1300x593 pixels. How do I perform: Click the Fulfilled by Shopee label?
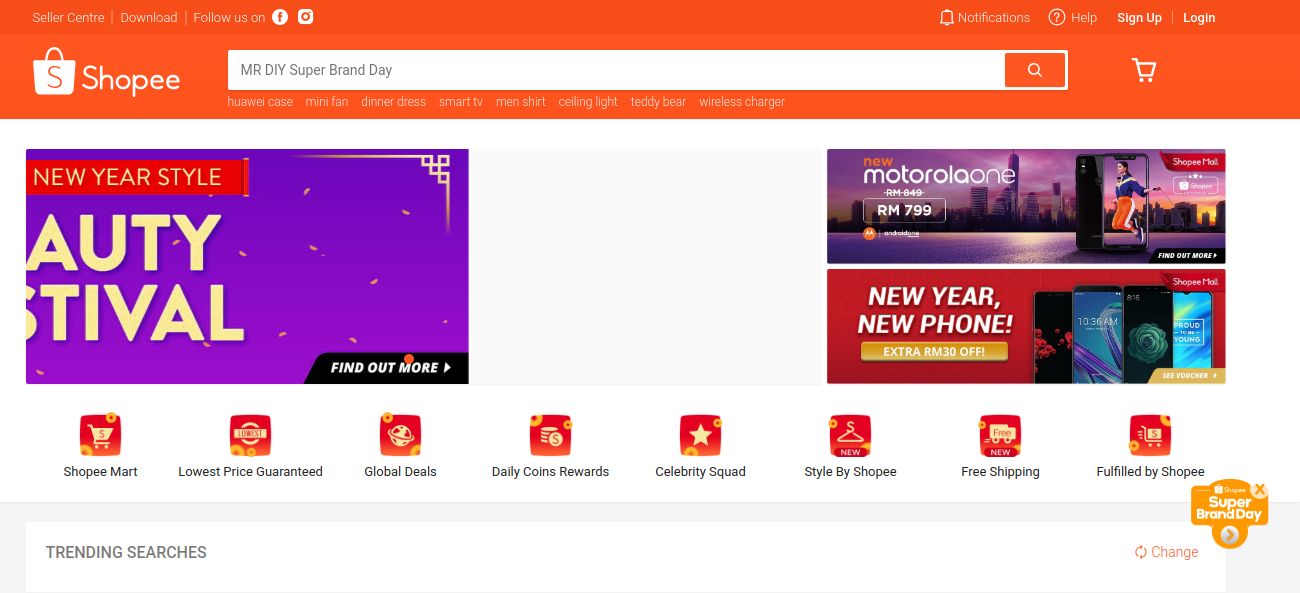[1150, 472]
